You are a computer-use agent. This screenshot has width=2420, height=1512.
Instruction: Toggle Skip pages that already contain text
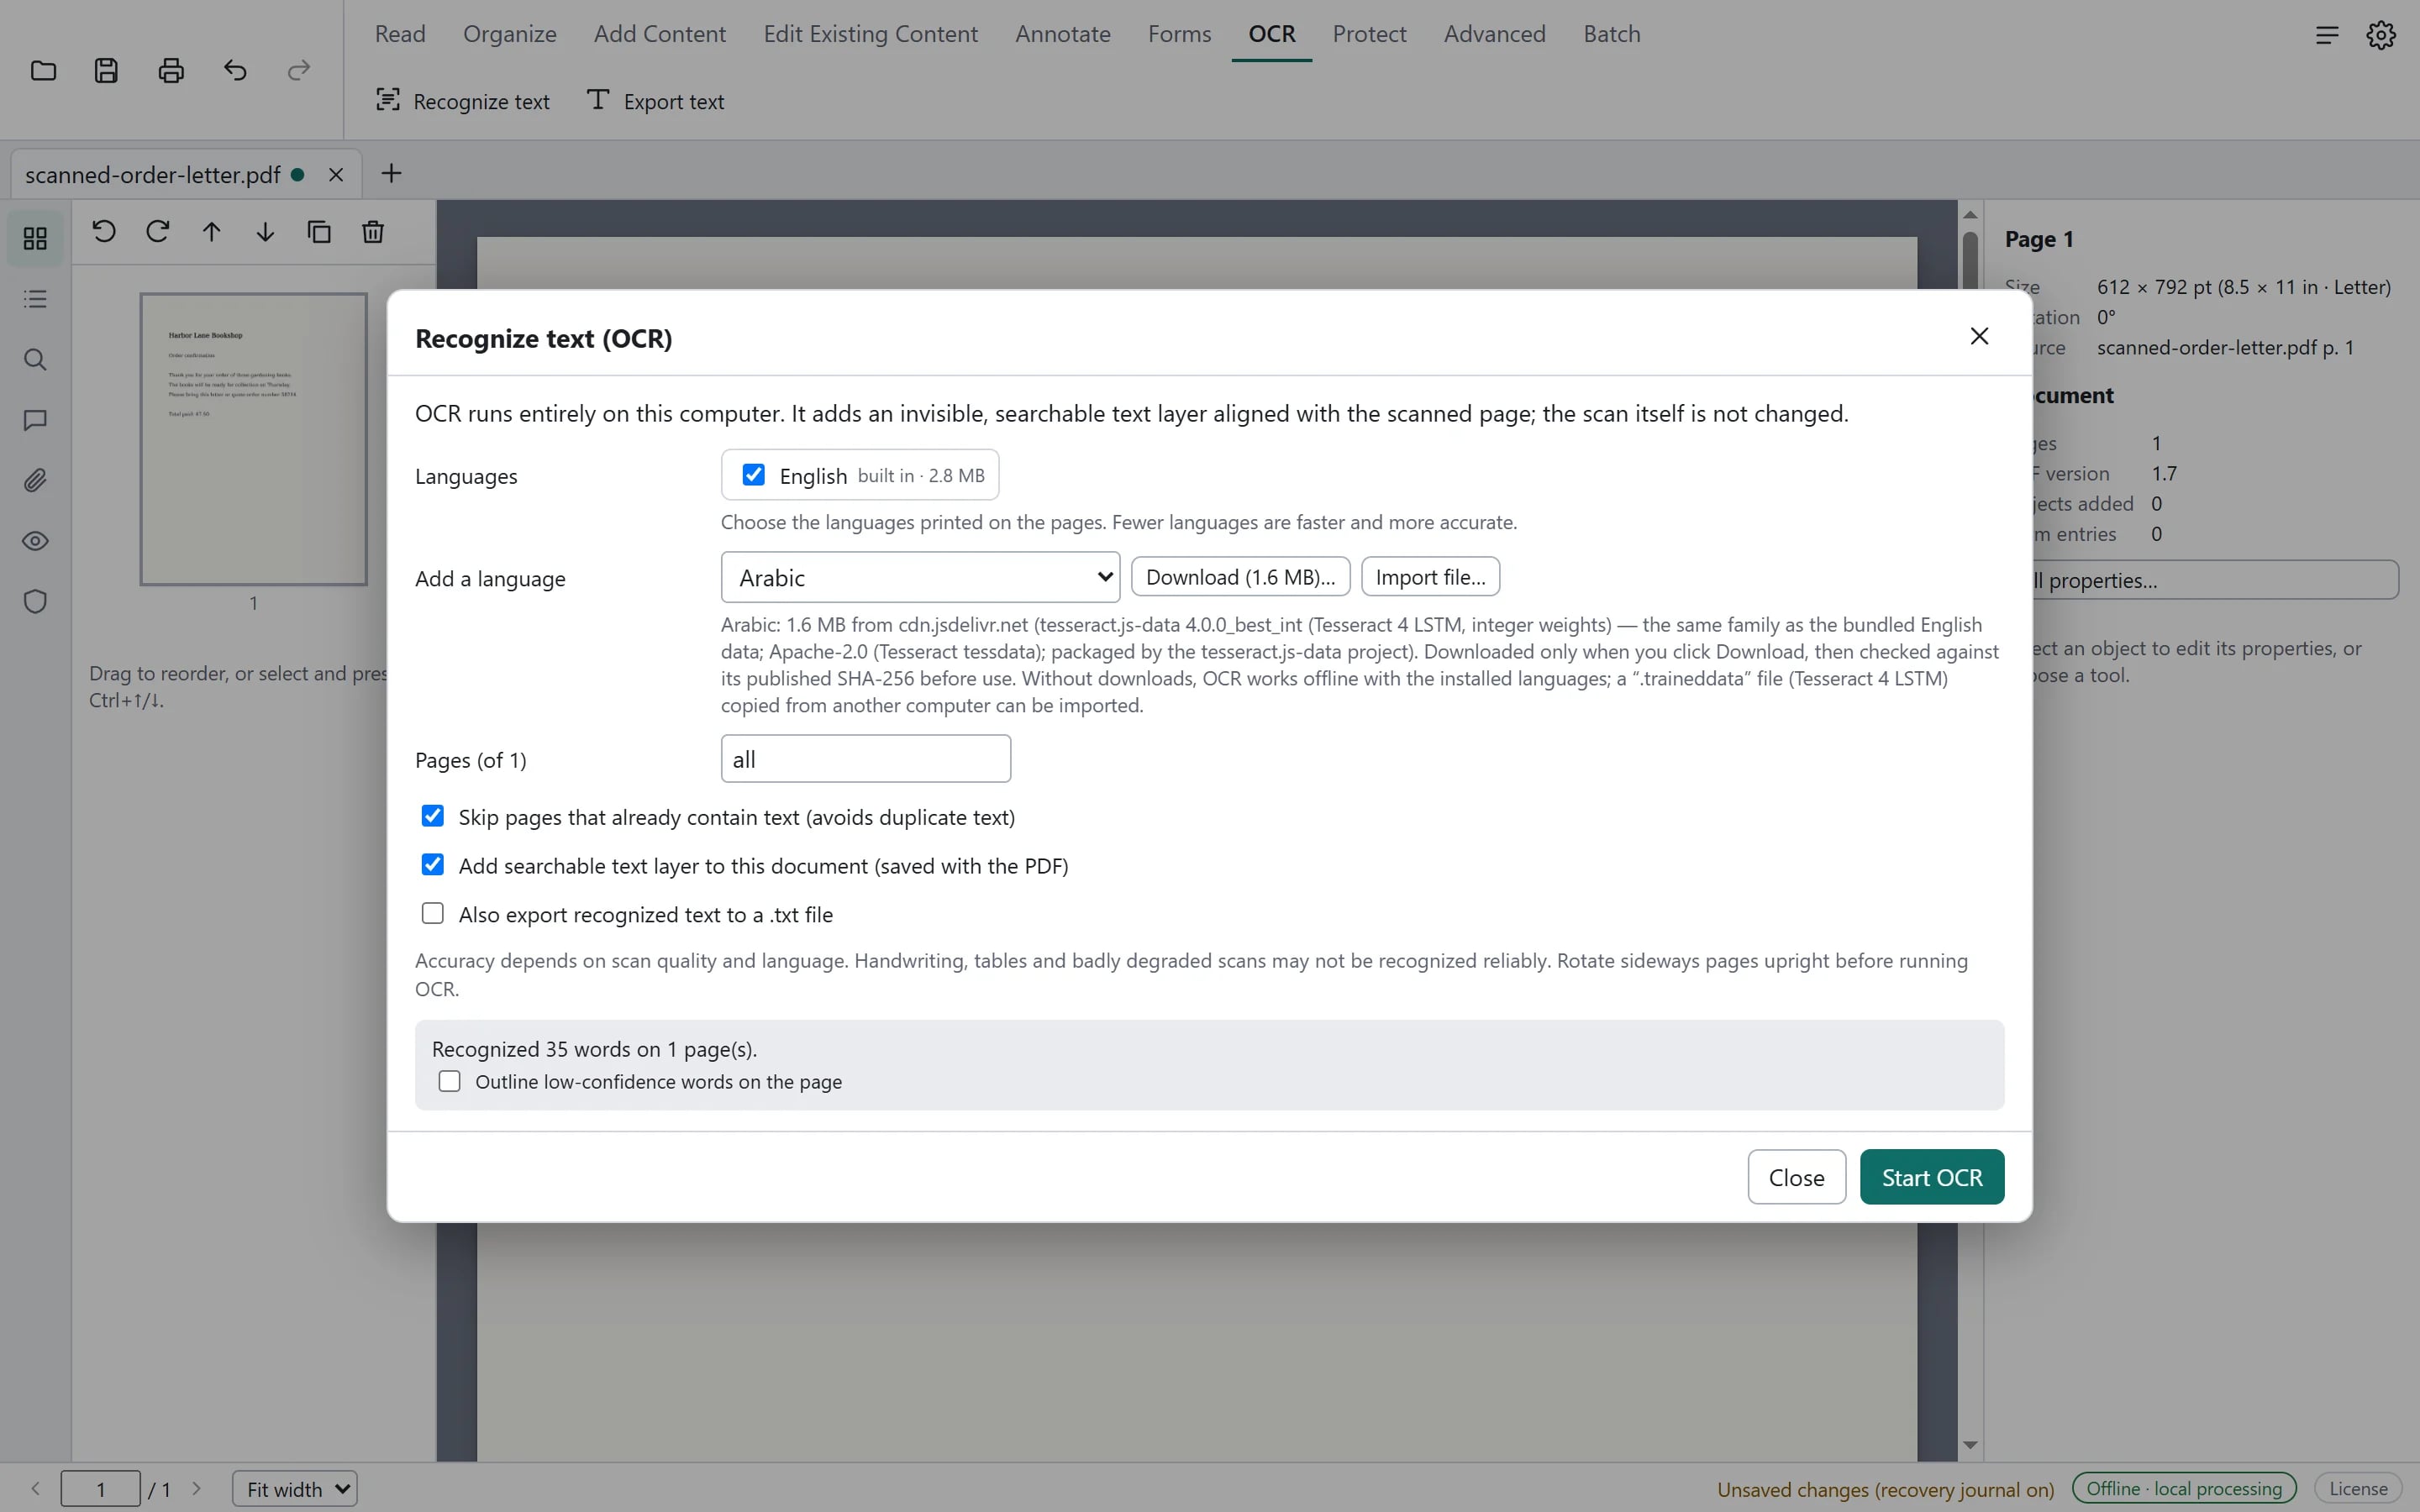[433, 816]
